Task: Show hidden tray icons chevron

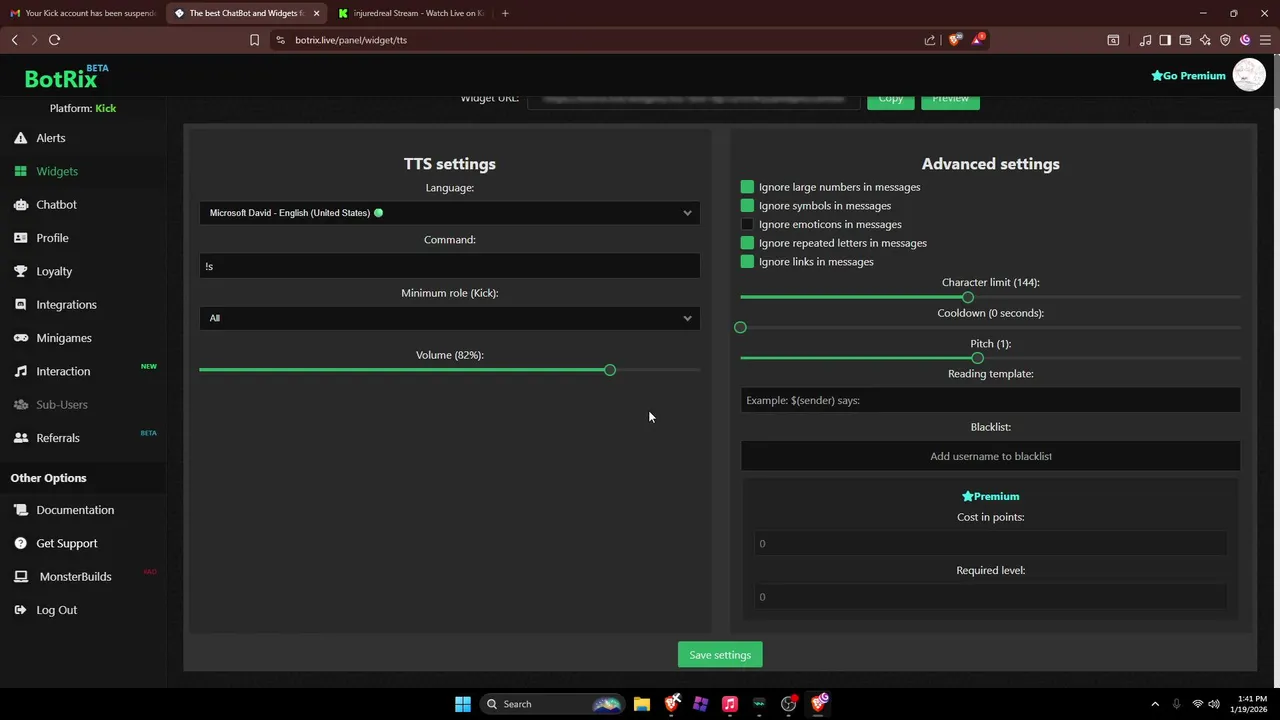Action: click(1155, 704)
